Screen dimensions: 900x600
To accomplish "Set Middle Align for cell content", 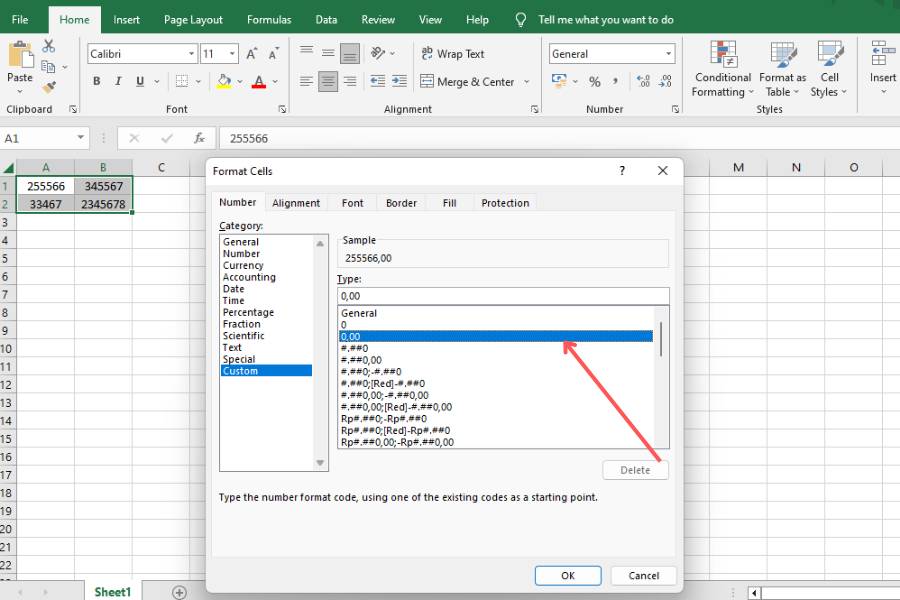I will tap(328, 53).
